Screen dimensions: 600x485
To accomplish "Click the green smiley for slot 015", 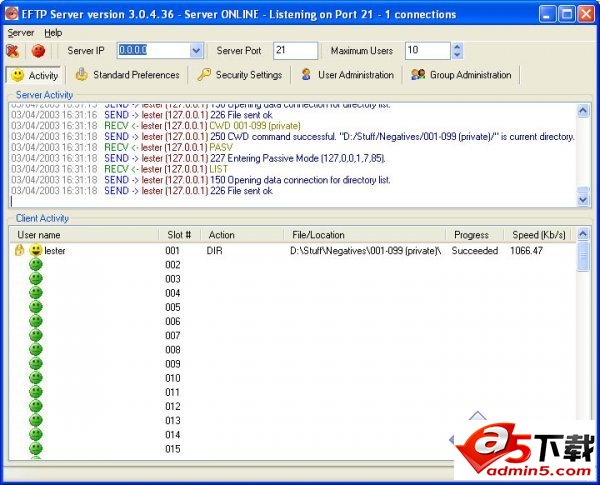I will [36, 449].
